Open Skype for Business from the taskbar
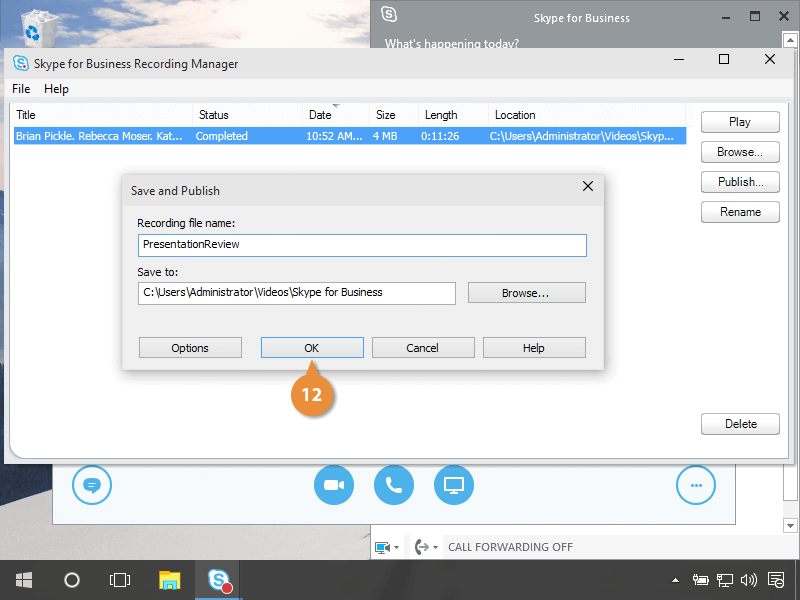 [219, 580]
